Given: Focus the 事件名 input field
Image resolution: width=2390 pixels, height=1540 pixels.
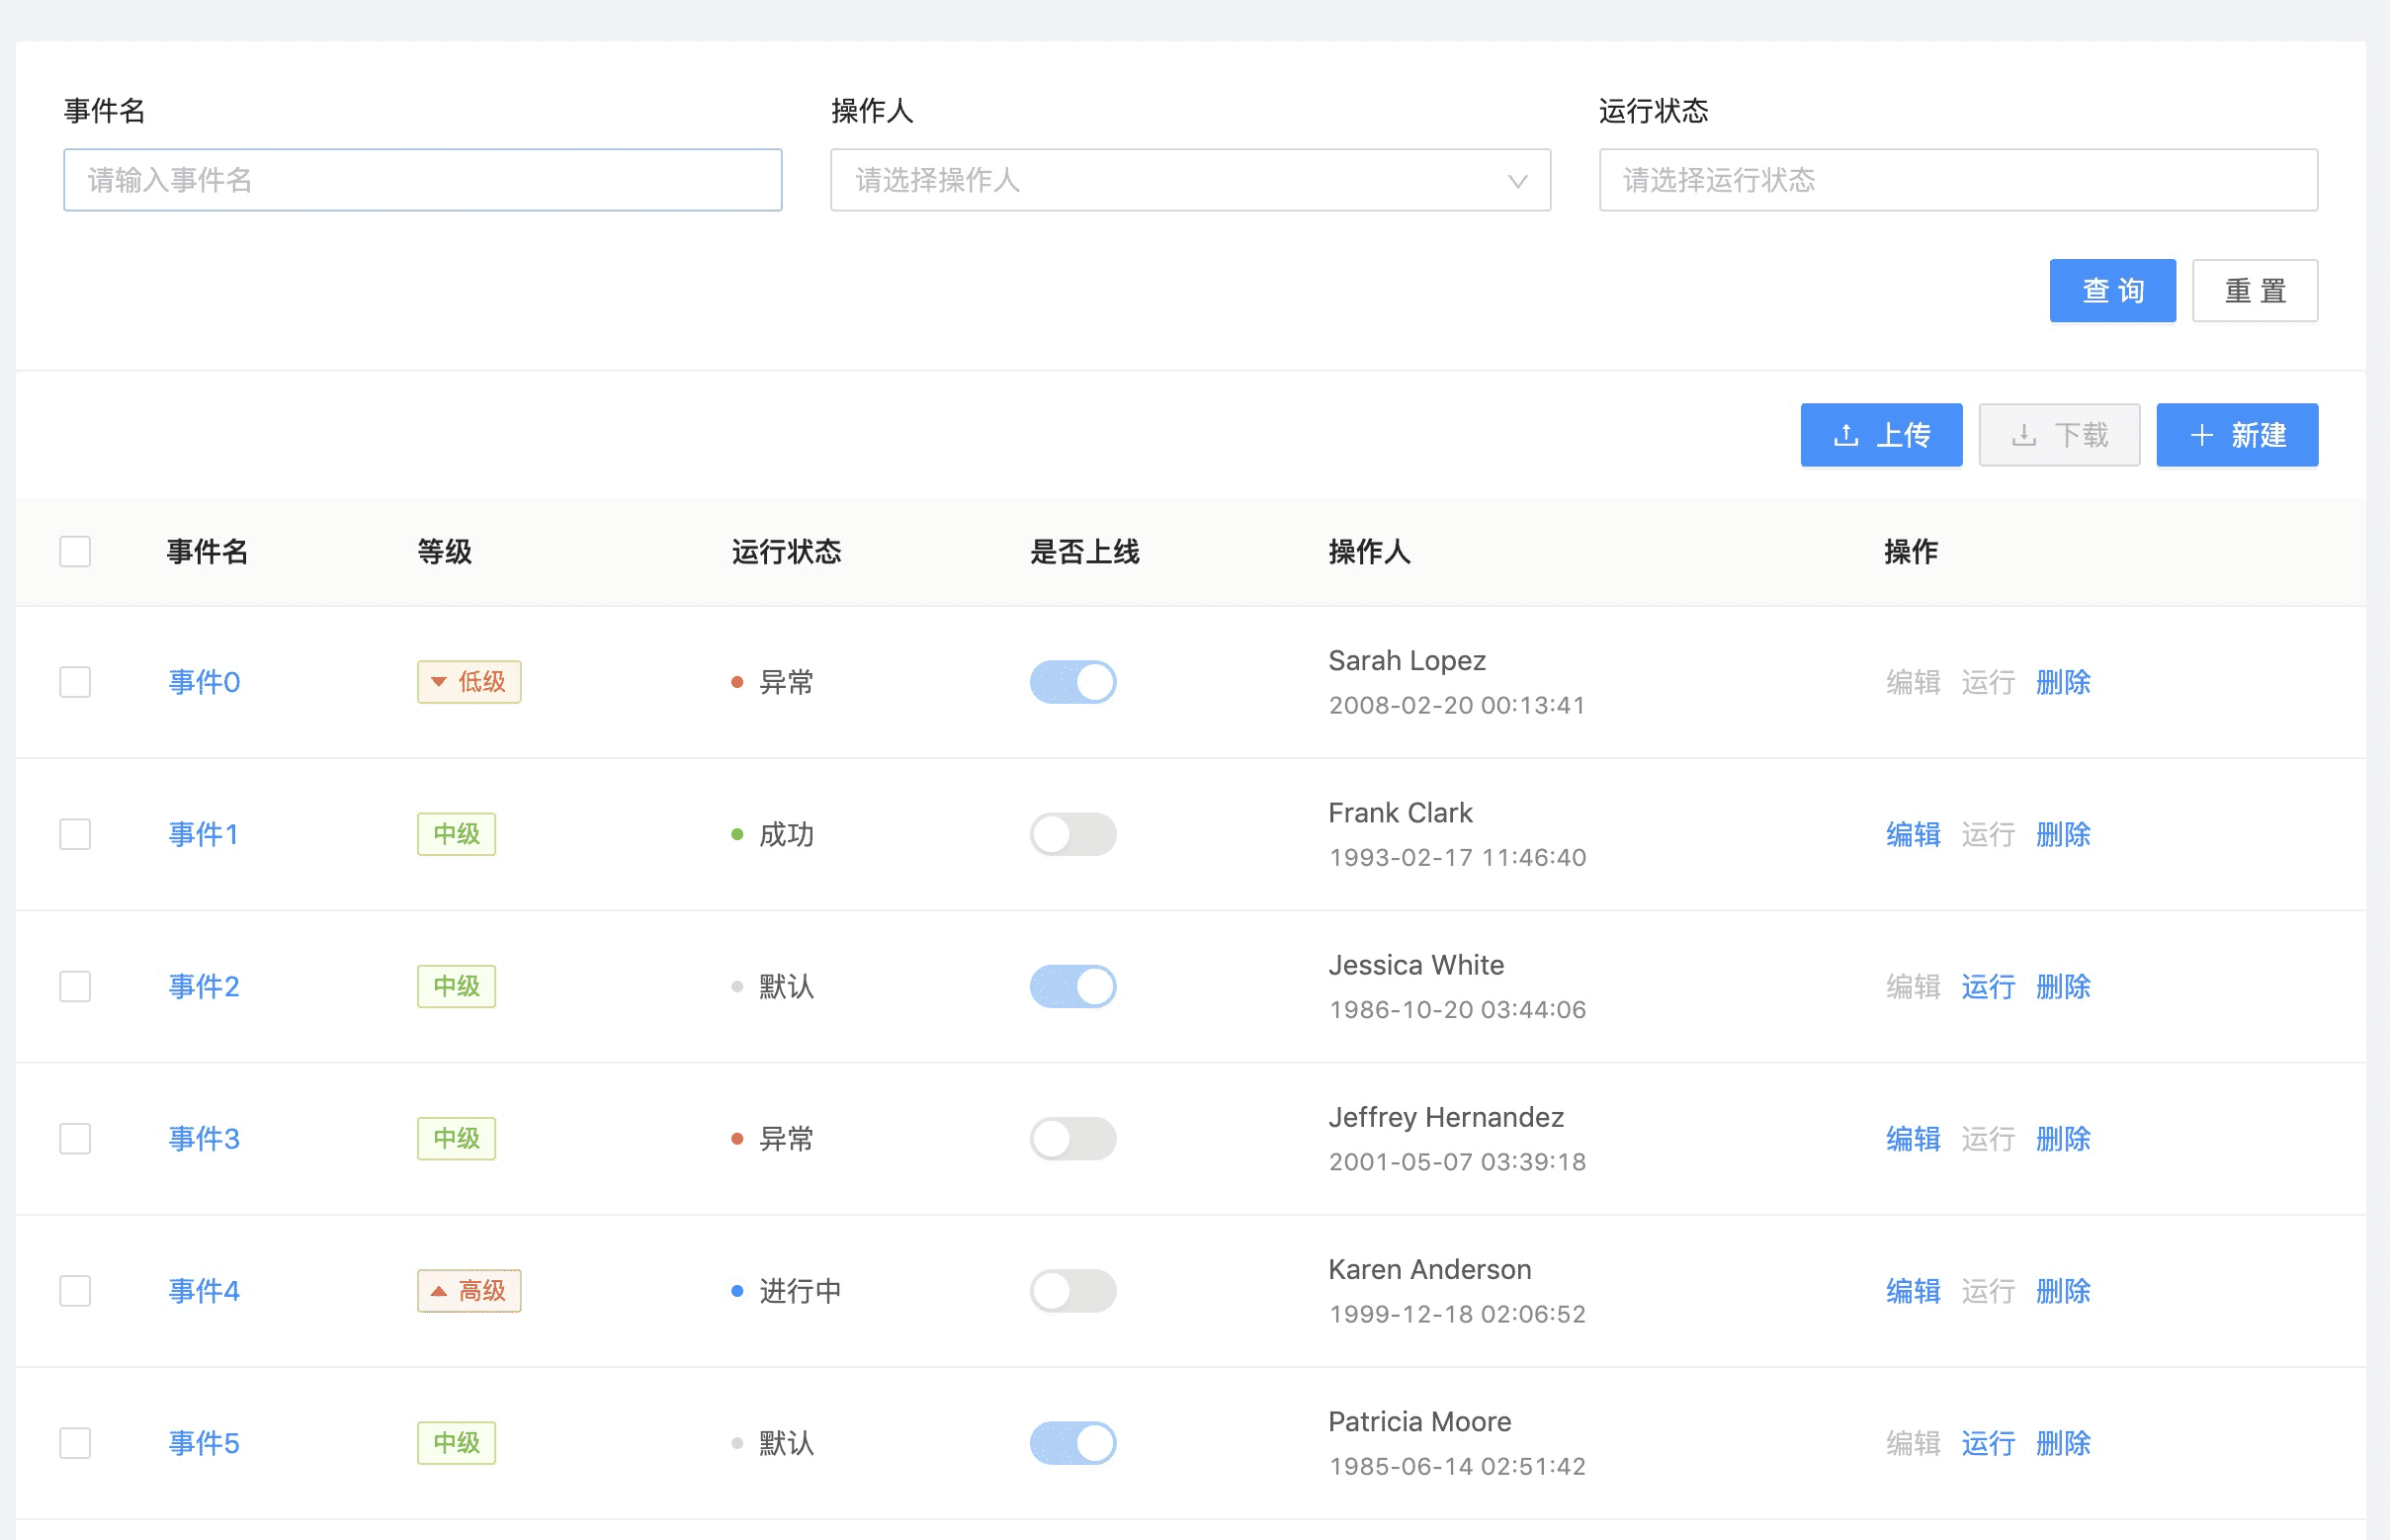Looking at the screenshot, I should tap(423, 180).
